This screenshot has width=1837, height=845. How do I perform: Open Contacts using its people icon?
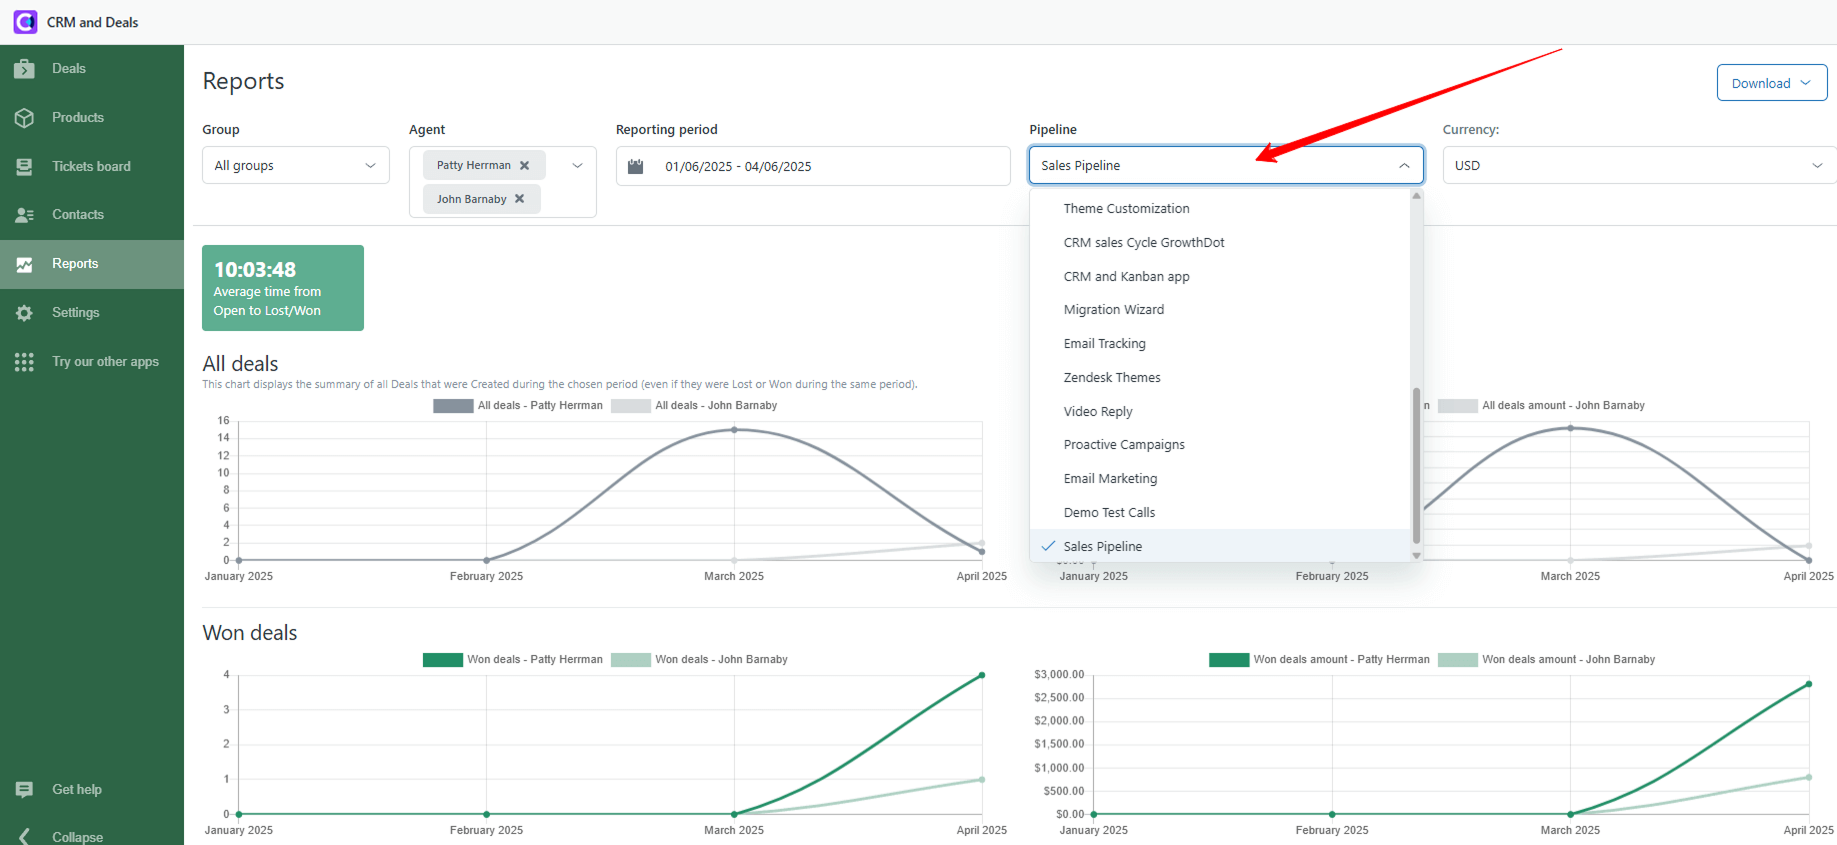coord(25,215)
